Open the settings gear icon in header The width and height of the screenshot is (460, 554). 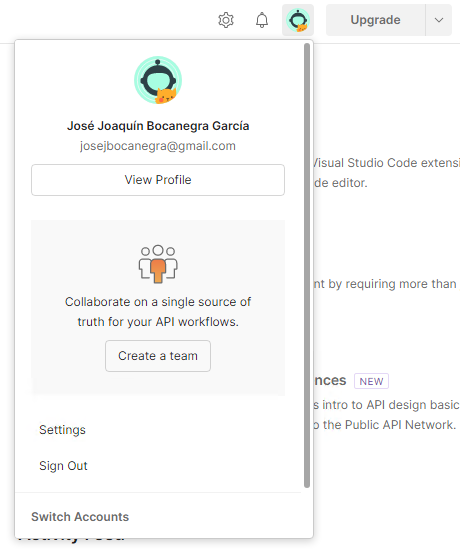pyautogui.click(x=226, y=20)
